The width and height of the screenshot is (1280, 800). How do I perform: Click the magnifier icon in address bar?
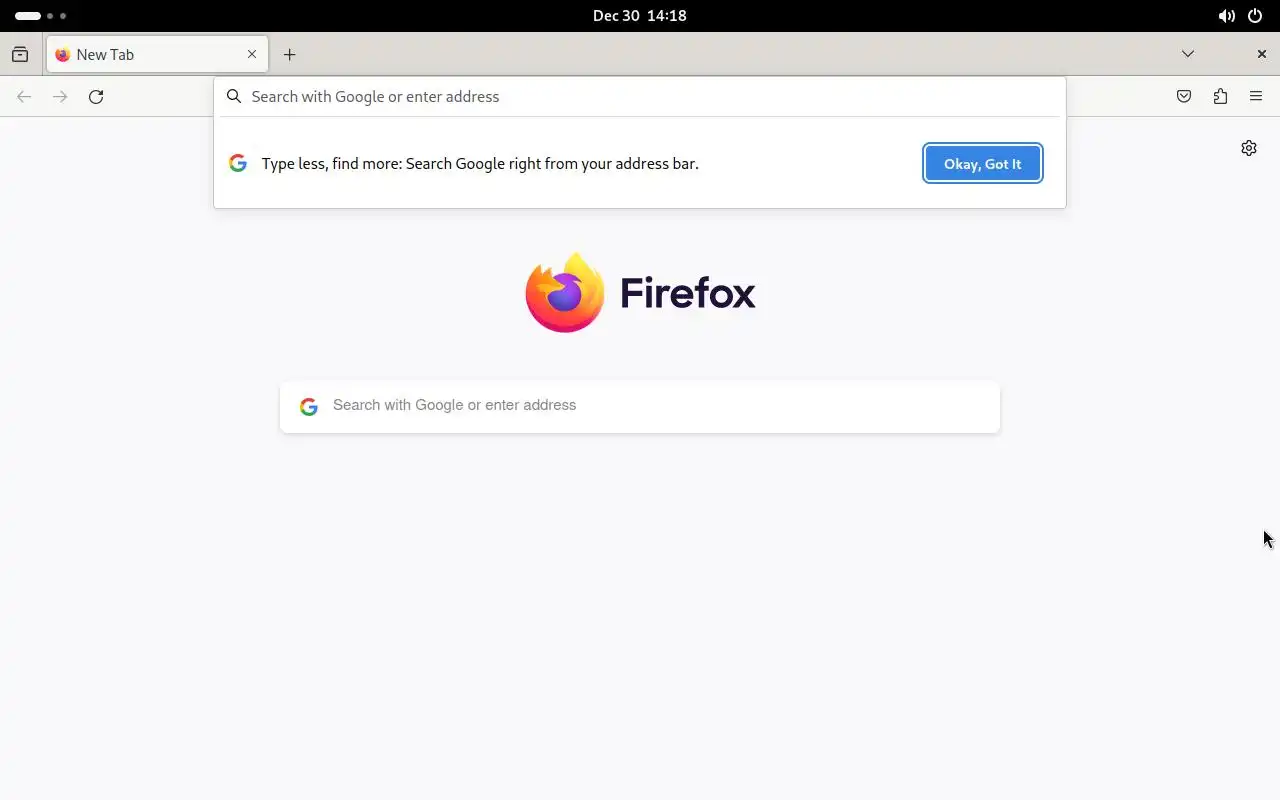tap(234, 97)
